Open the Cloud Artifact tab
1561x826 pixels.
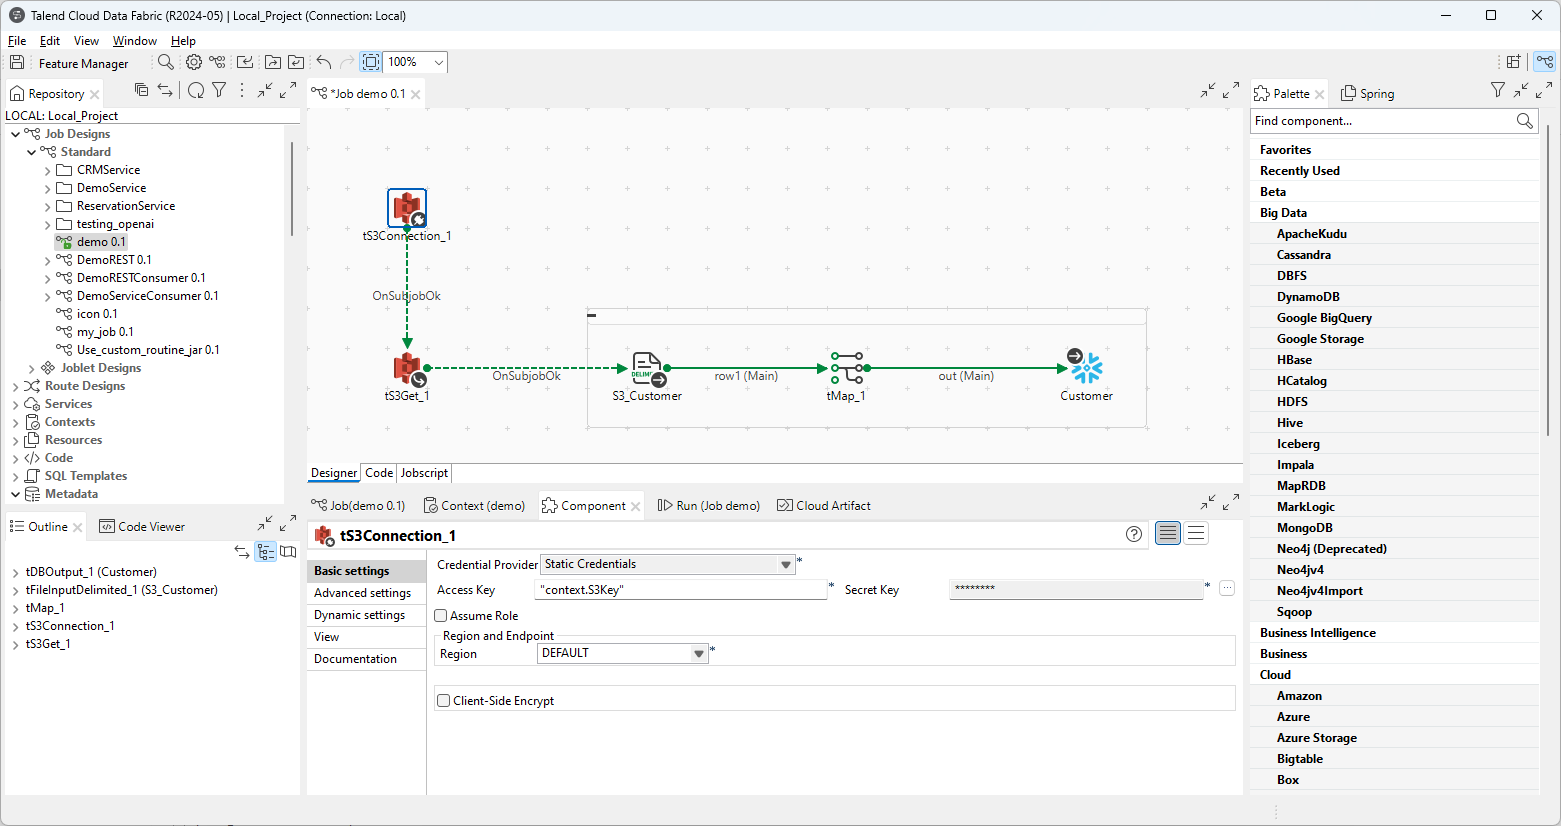pyautogui.click(x=824, y=506)
